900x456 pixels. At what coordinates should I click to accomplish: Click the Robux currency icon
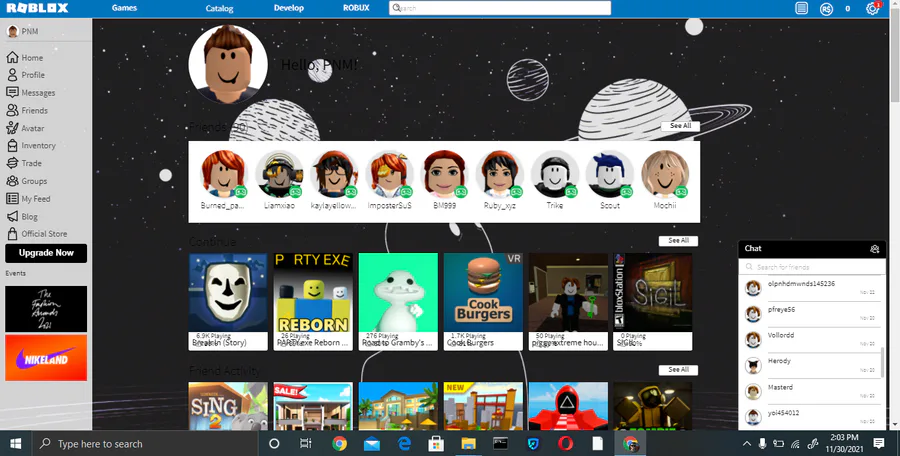(x=826, y=9)
